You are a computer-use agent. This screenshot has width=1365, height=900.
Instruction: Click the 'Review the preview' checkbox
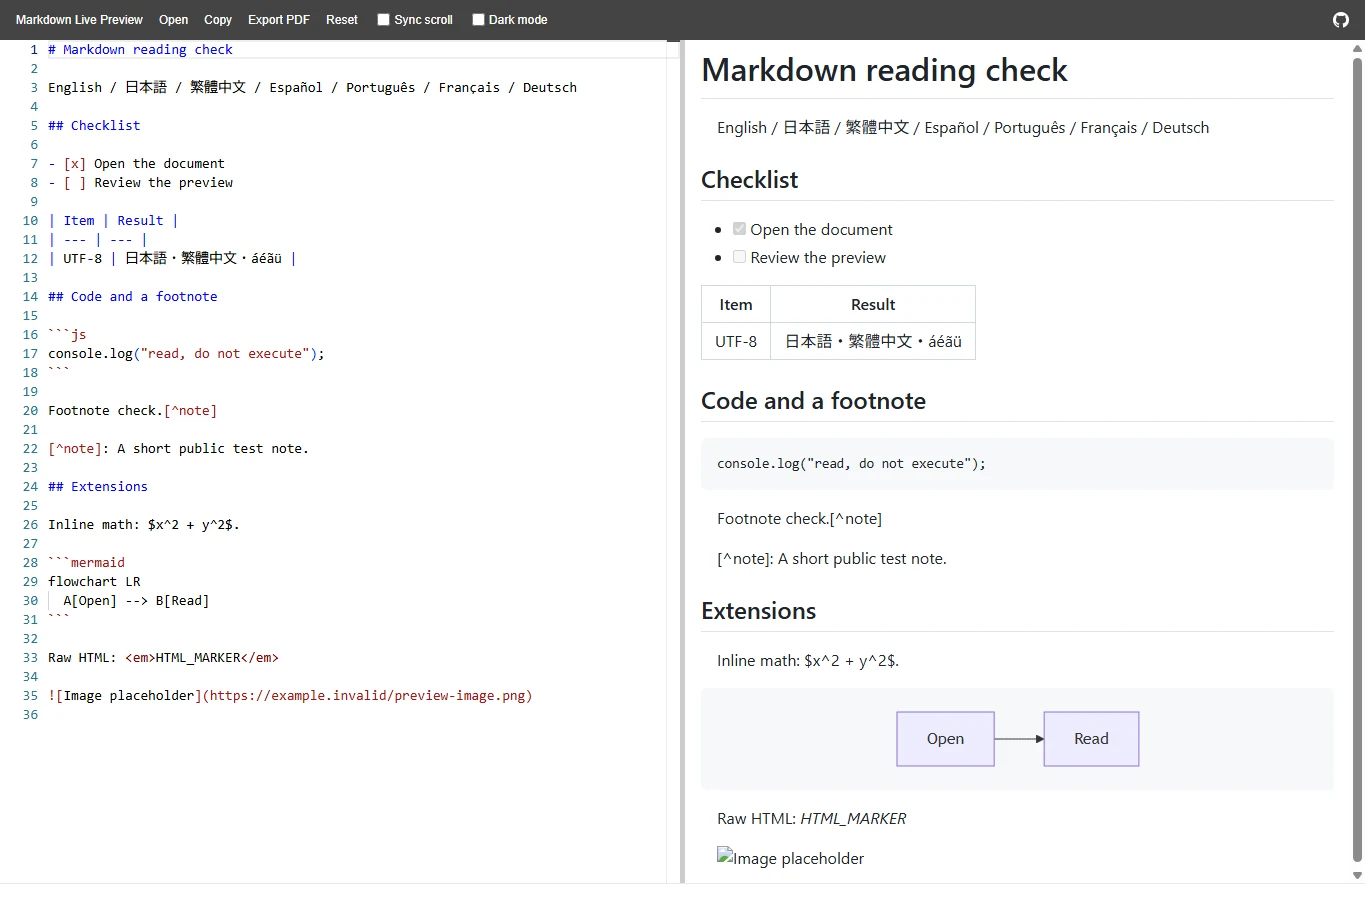click(739, 257)
